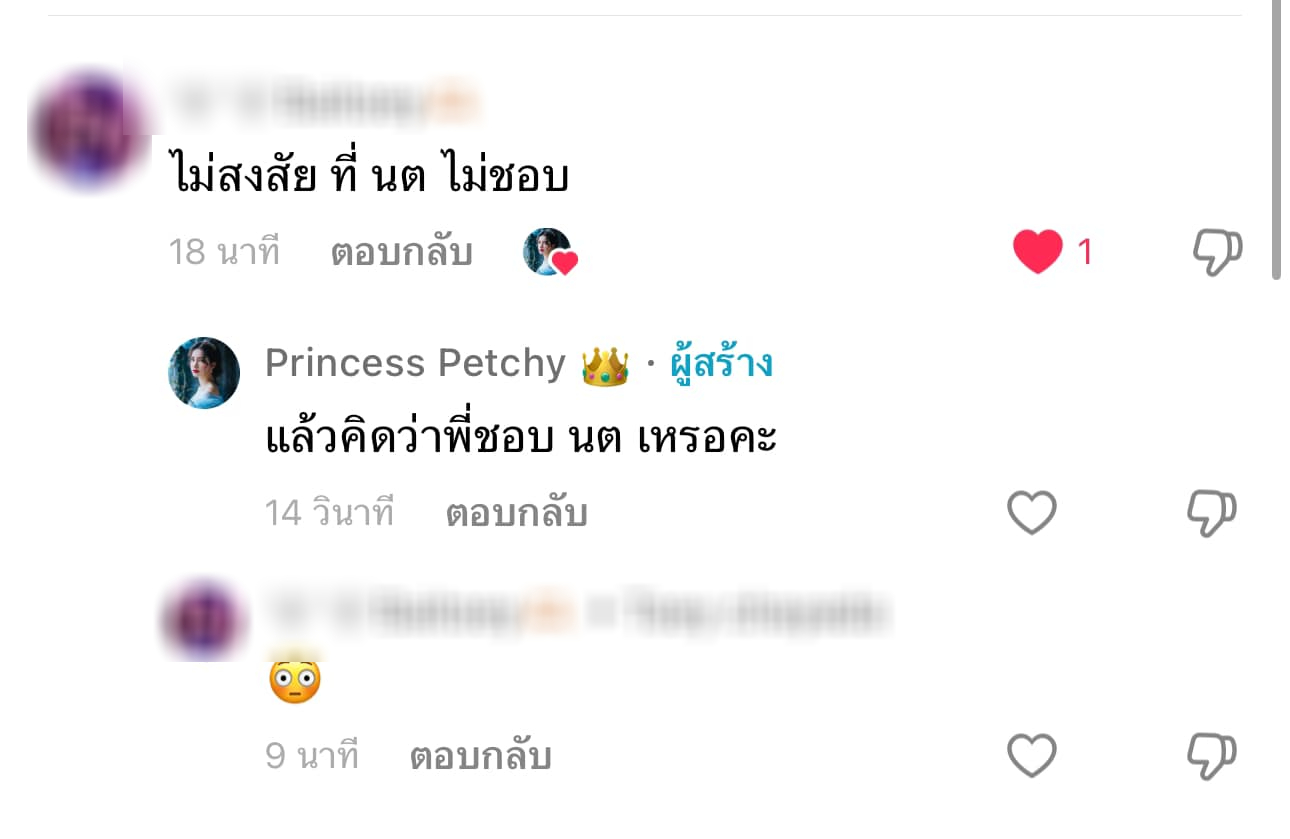Viewport: 1290px width, 839px height.
Task: Tap the liked-by-creator avatar badge
Action: [550, 252]
